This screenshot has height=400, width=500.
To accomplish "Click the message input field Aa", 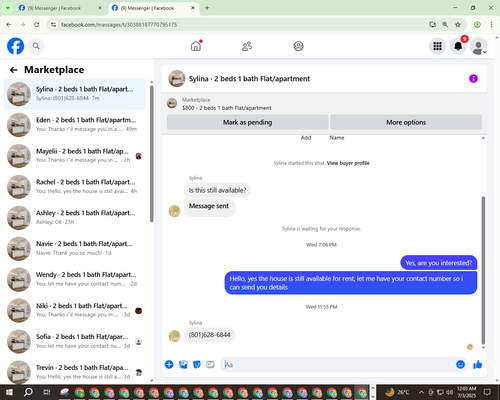I will [x=337, y=364].
